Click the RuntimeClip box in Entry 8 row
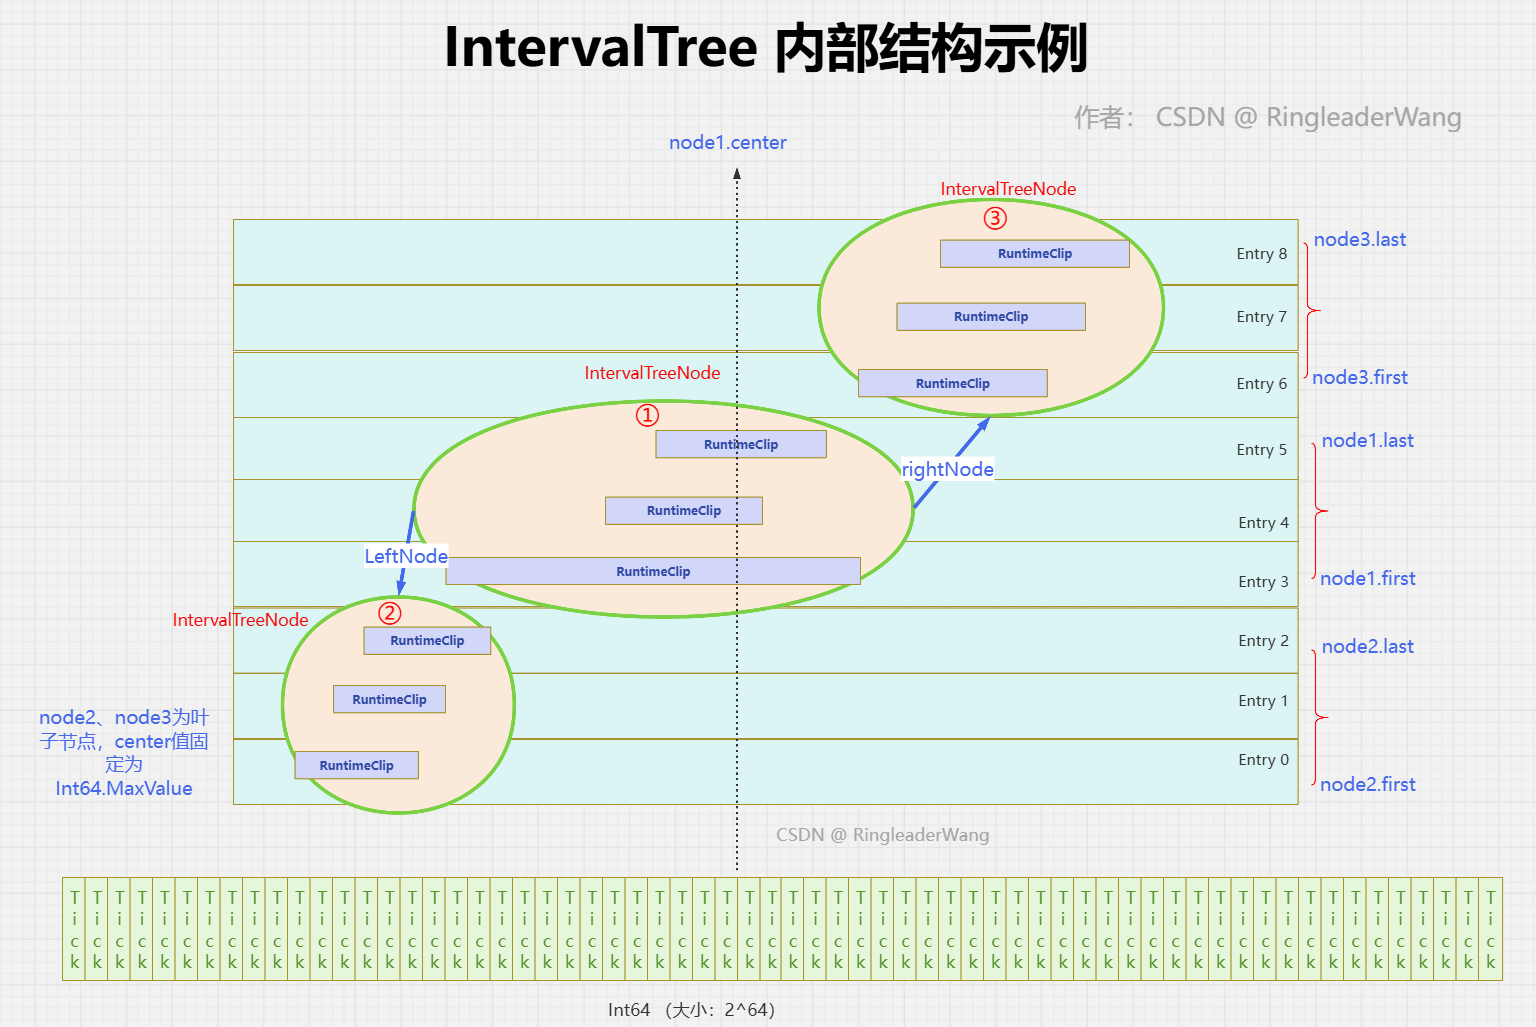 1034,254
